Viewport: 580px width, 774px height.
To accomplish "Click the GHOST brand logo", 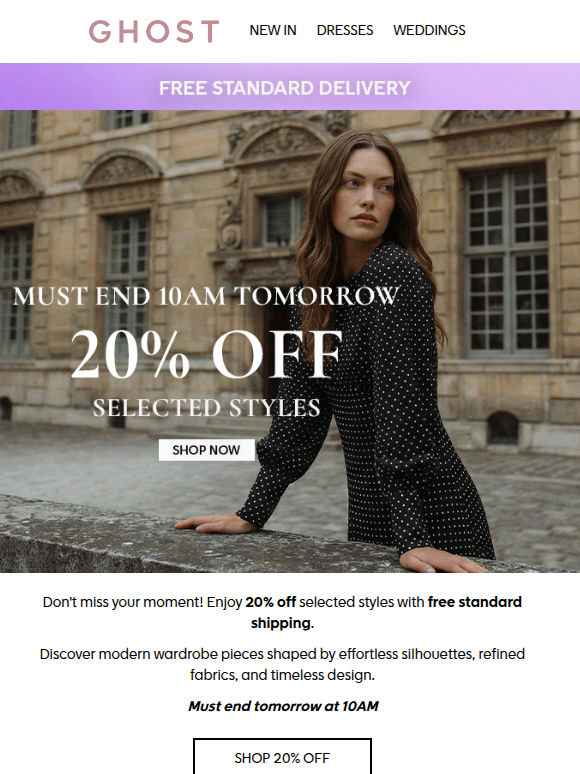I will [x=154, y=31].
